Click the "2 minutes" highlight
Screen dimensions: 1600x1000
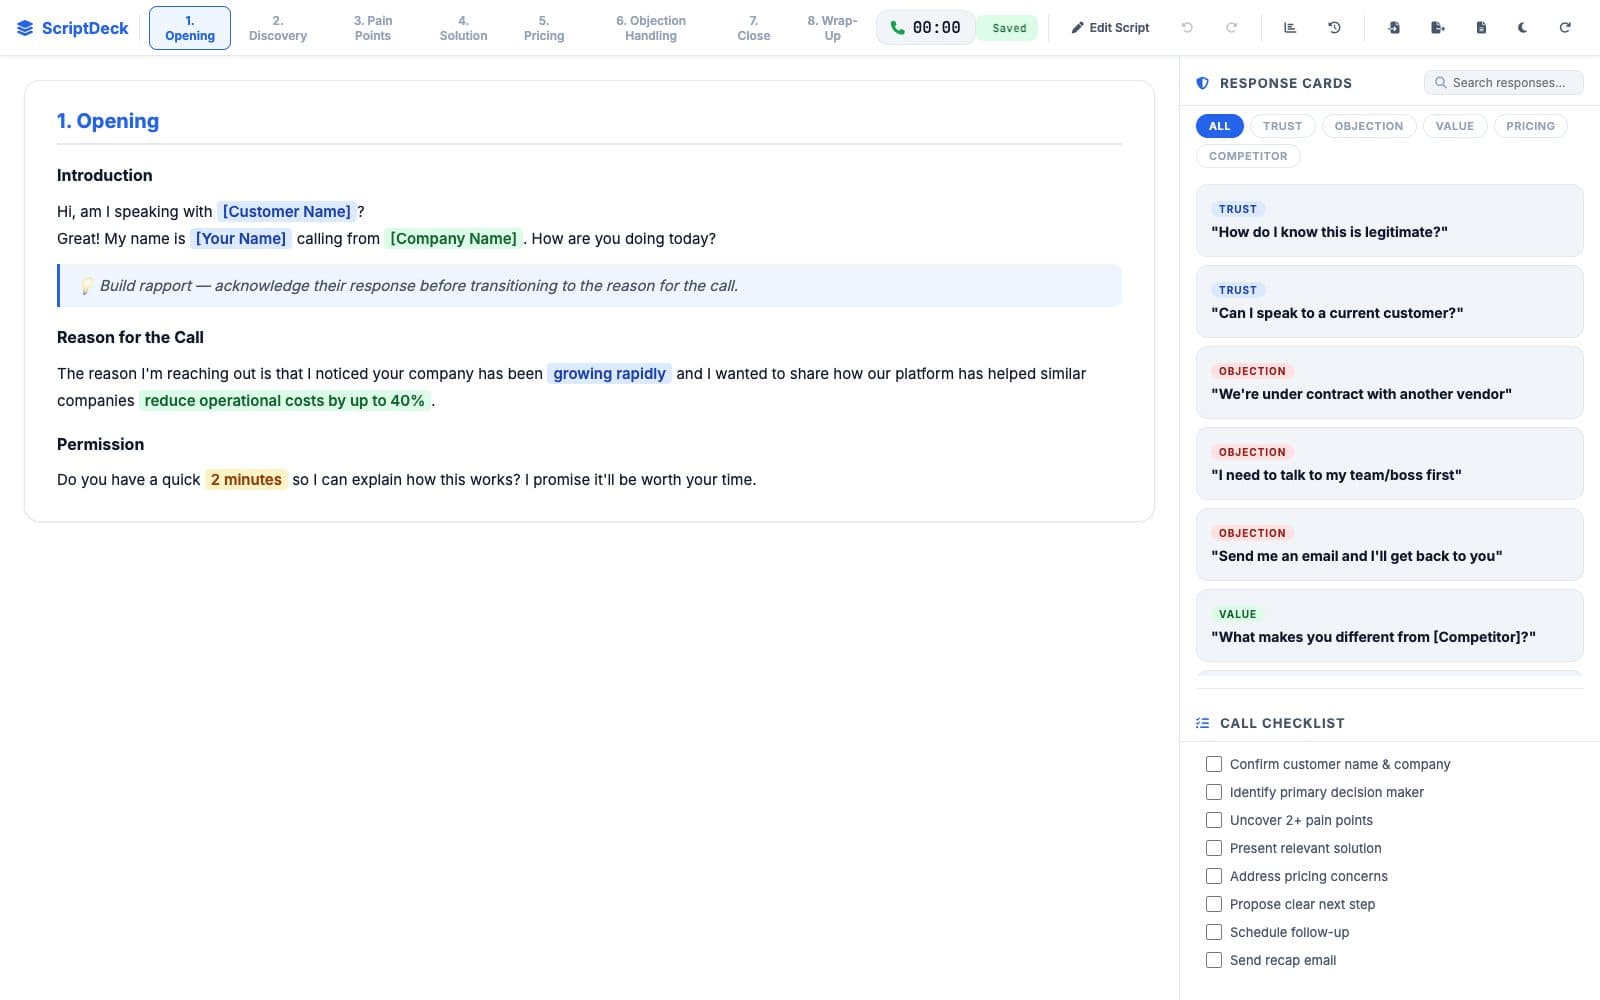[x=246, y=480]
